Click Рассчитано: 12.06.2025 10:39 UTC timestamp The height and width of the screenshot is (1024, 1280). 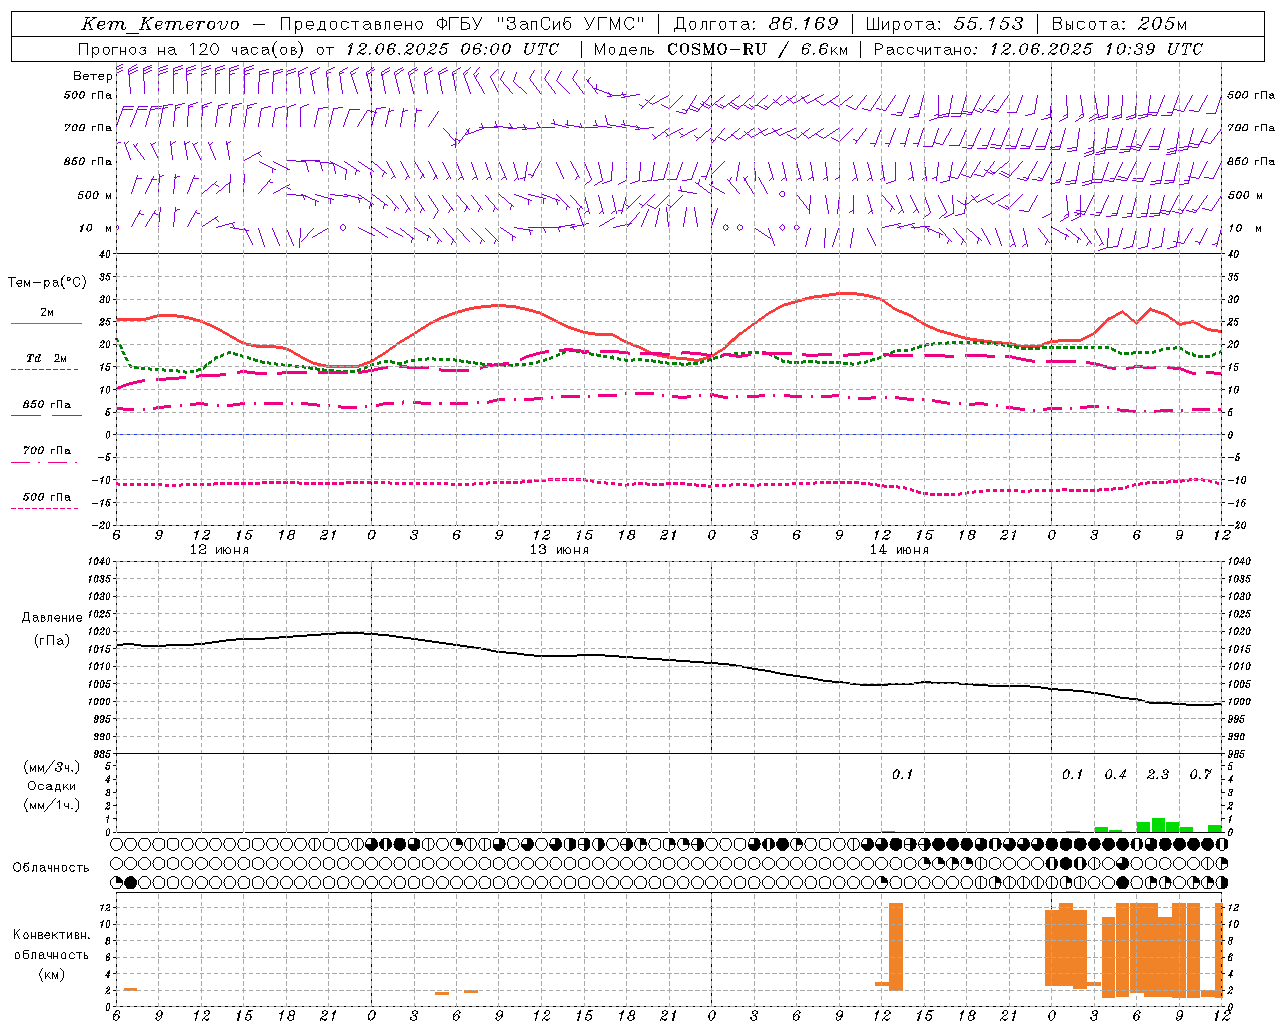(x=1038, y=49)
